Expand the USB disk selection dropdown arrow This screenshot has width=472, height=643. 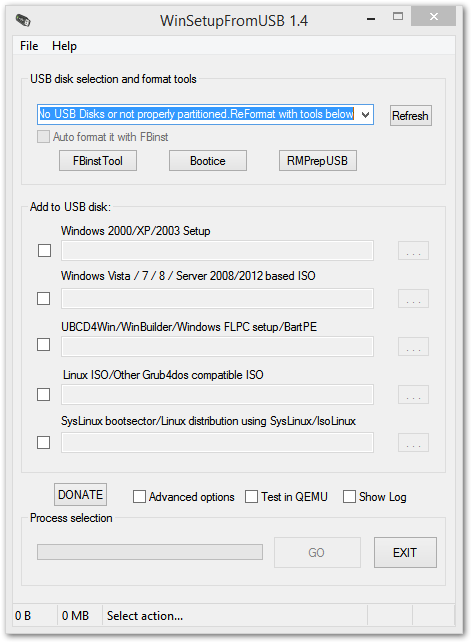coord(365,114)
